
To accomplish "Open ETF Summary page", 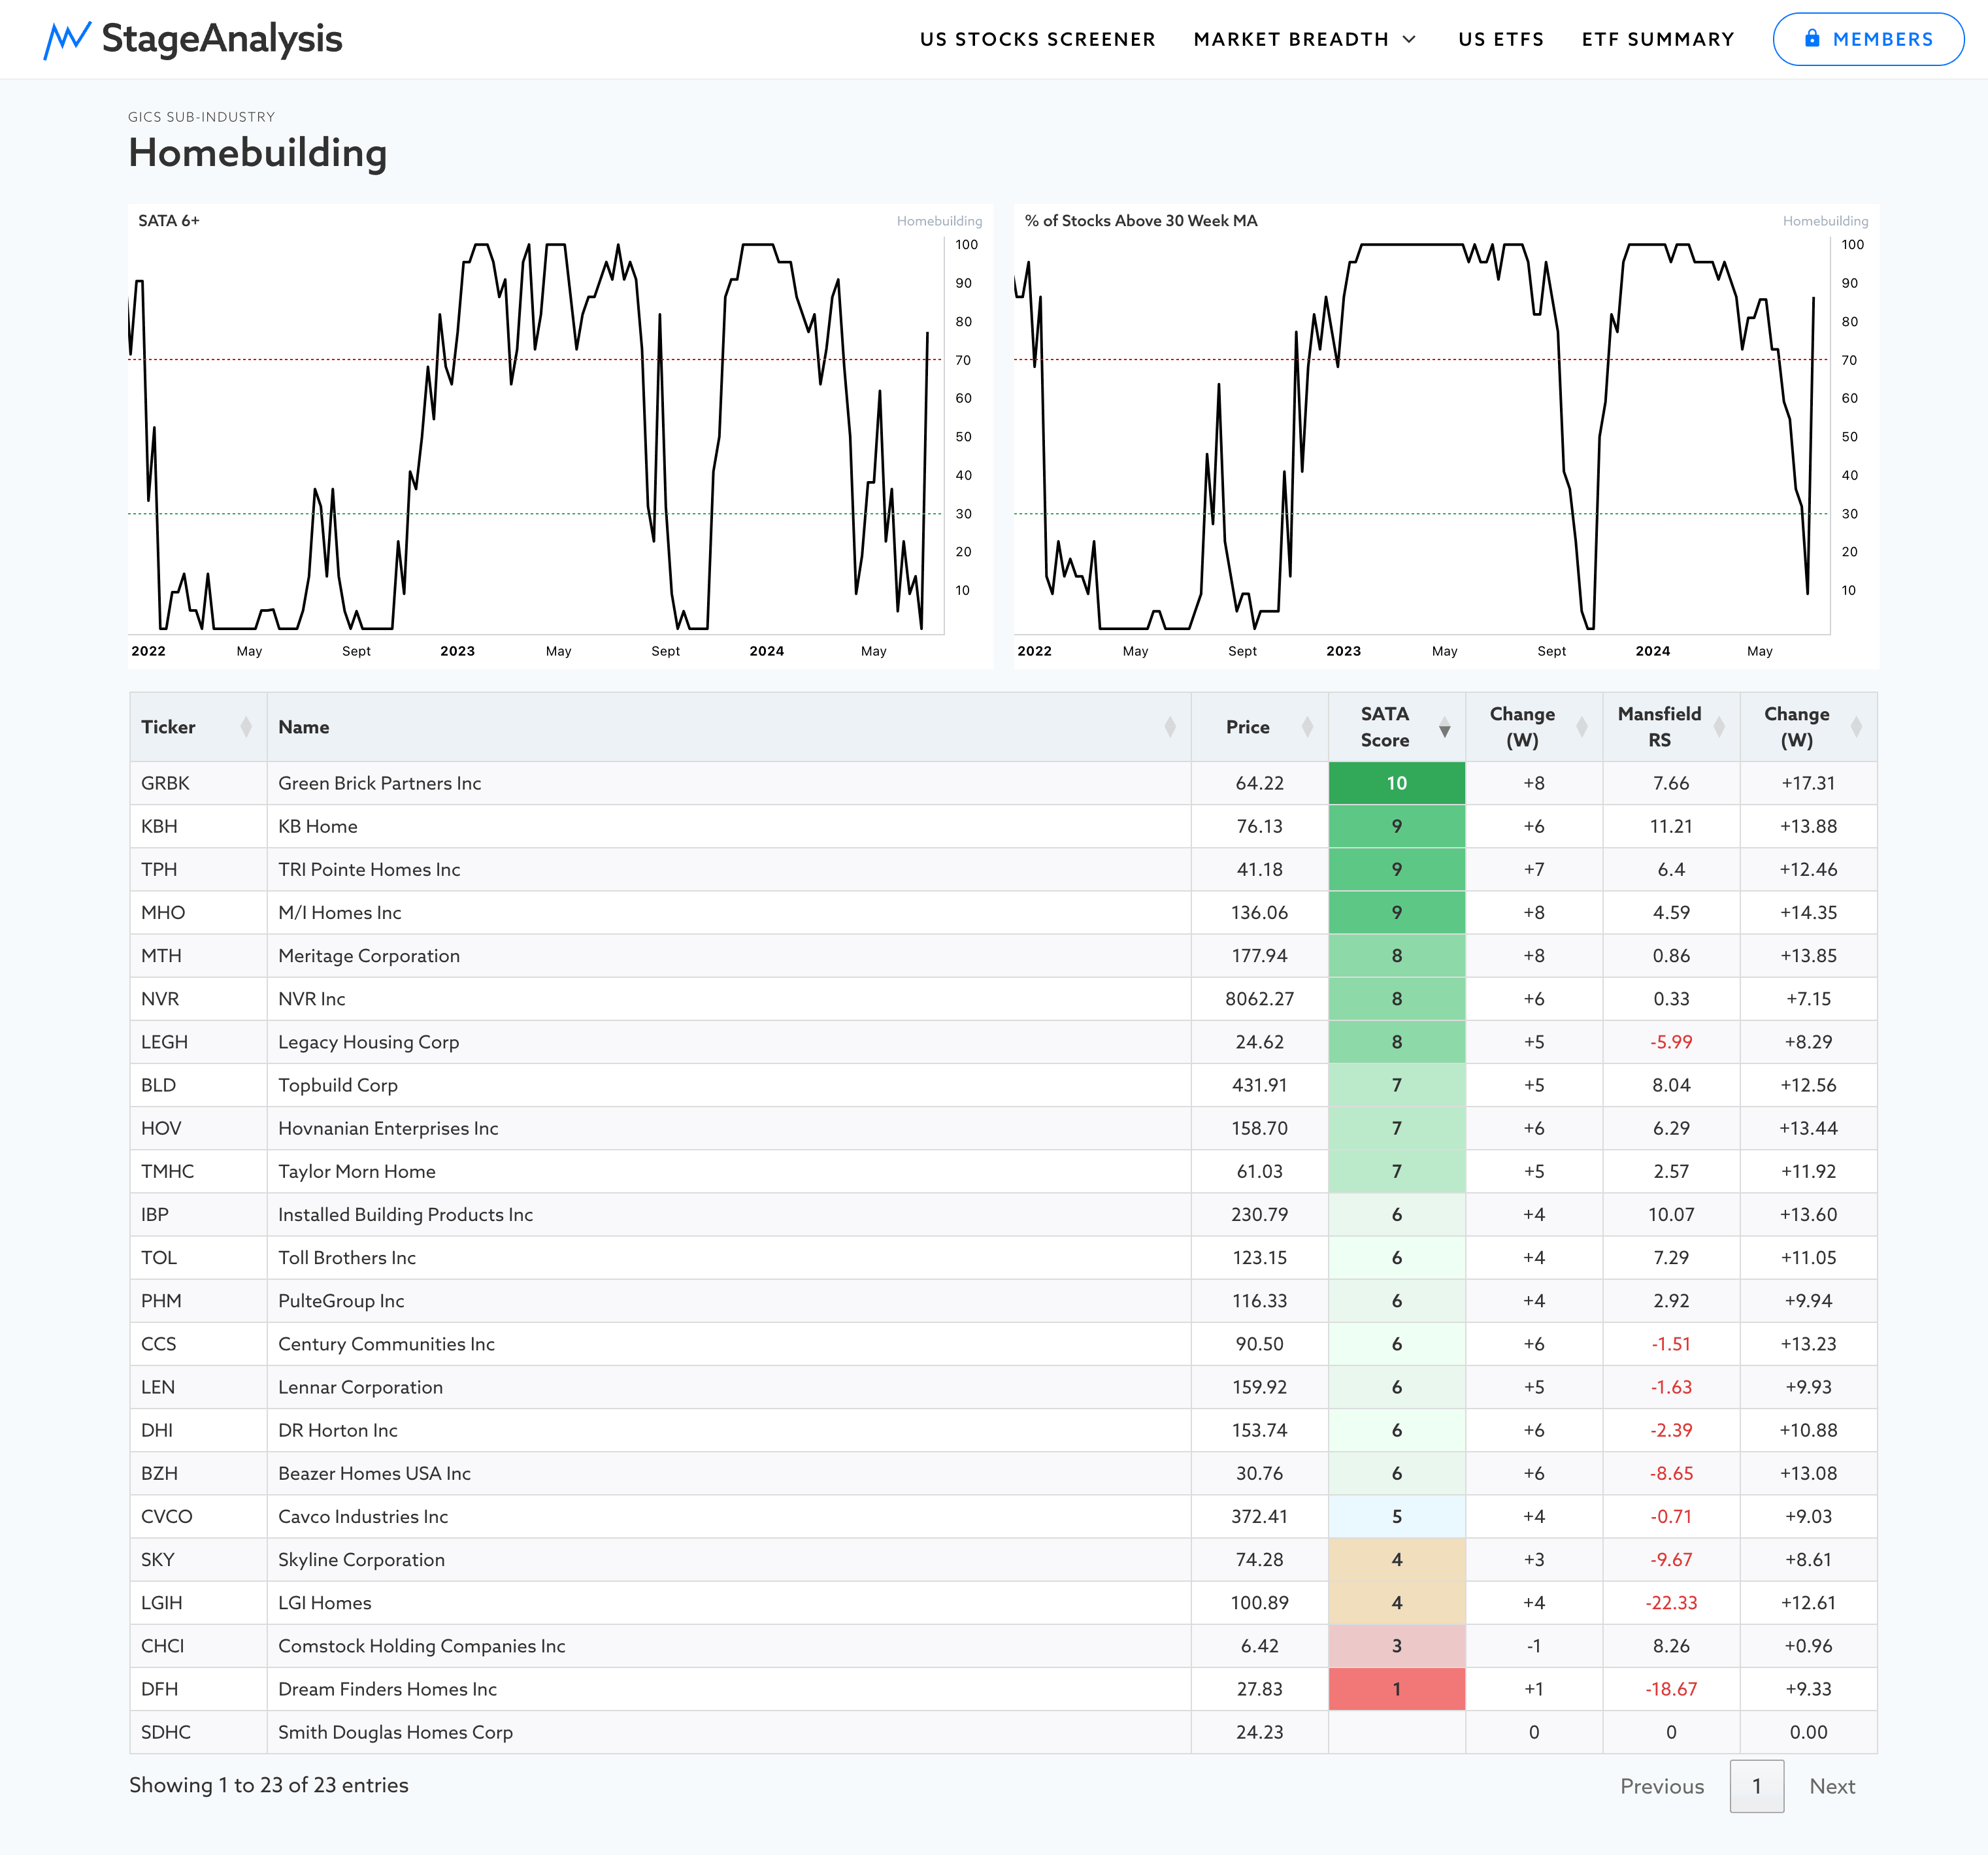I will pyautogui.click(x=1657, y=39).
